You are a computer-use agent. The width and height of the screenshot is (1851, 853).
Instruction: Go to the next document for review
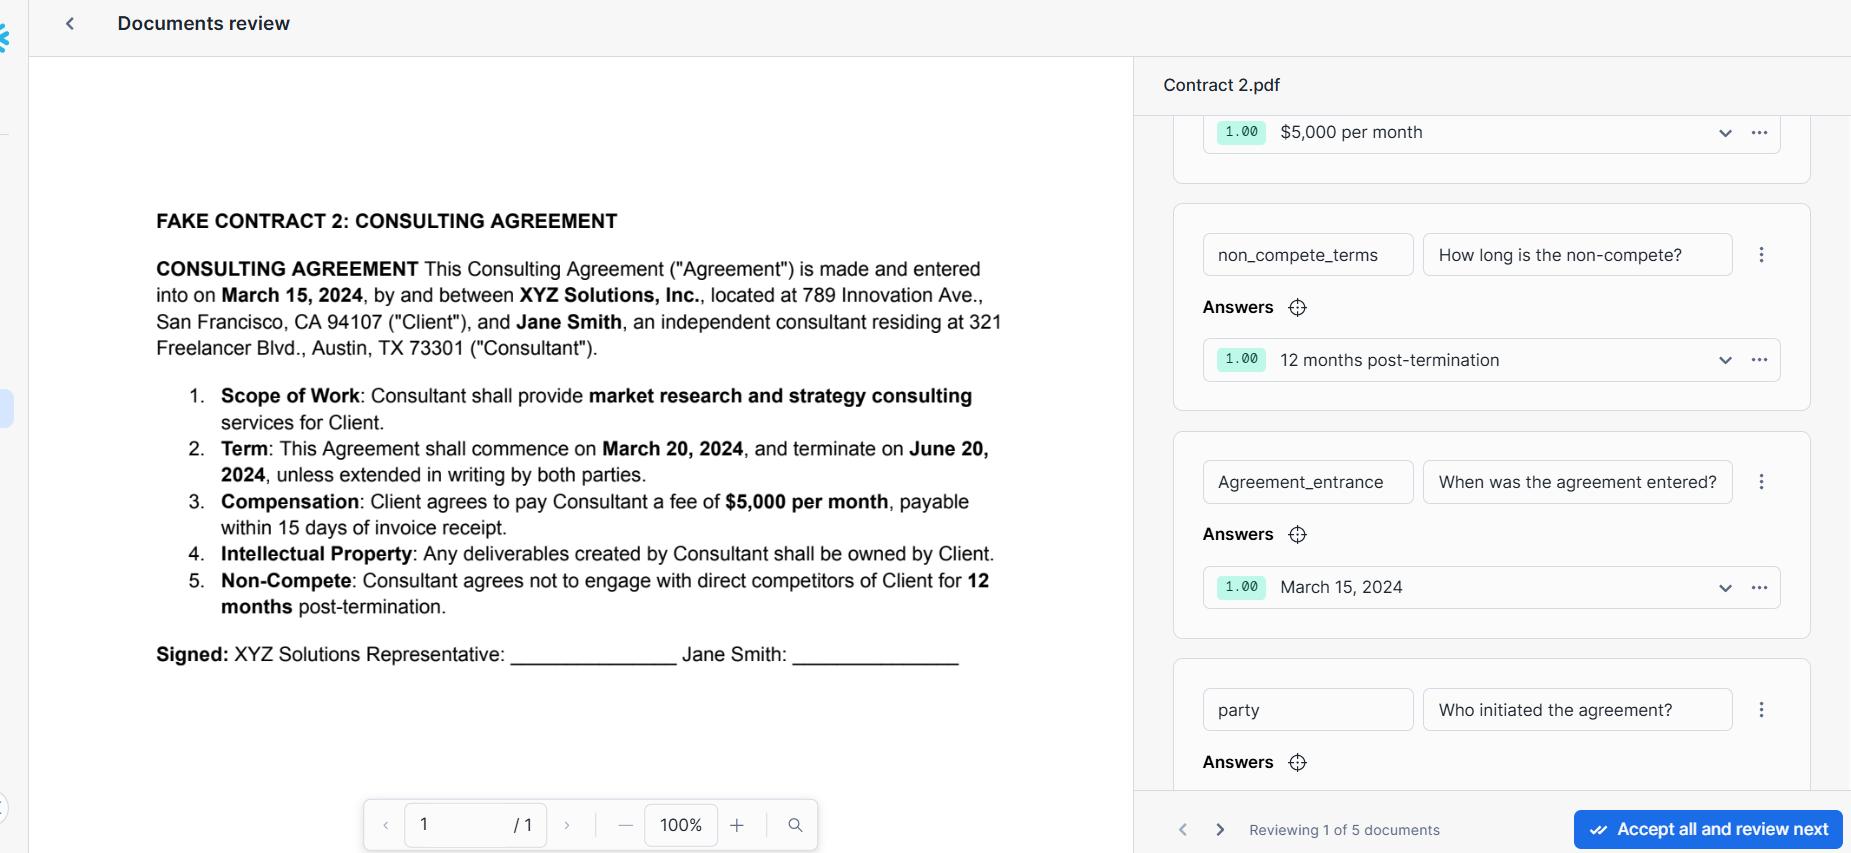point(1220,830)
